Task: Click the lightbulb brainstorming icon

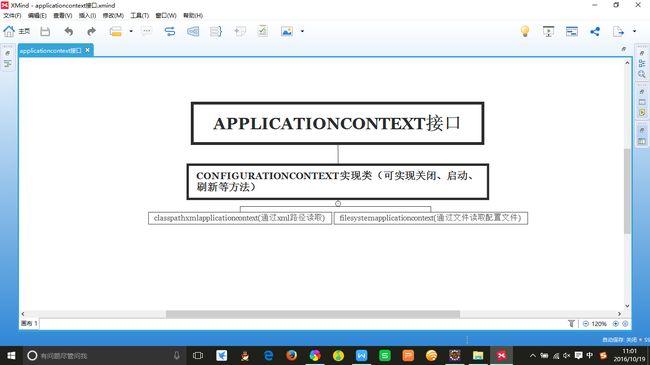Action: click(x=525, y=31)
